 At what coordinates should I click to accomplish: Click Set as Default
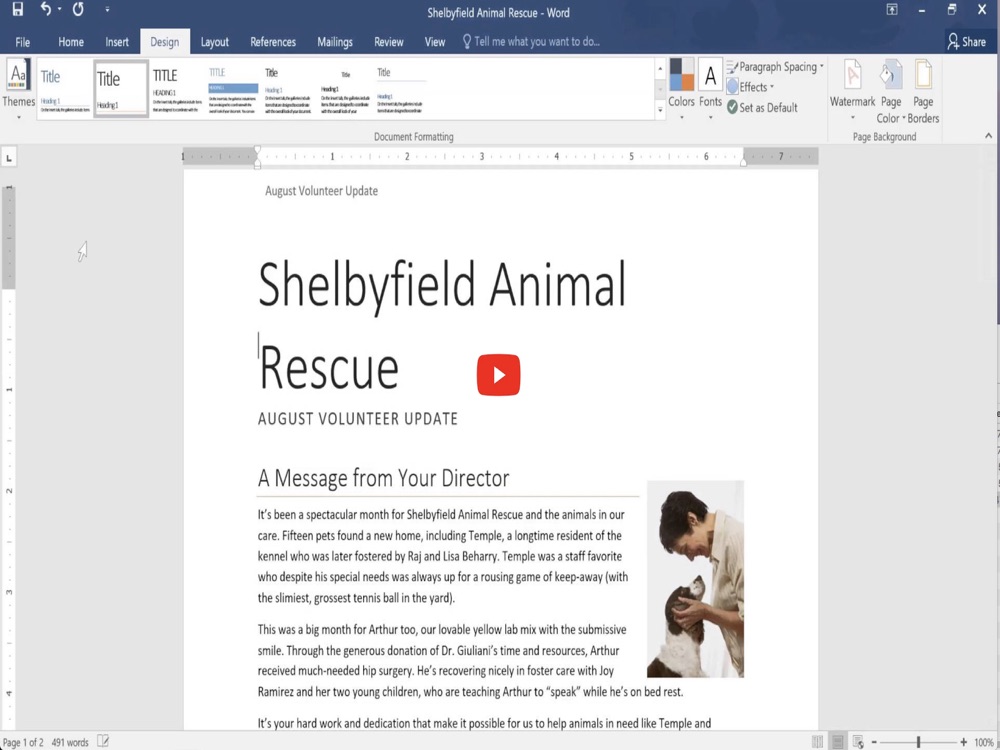click(x=762, y=107)
